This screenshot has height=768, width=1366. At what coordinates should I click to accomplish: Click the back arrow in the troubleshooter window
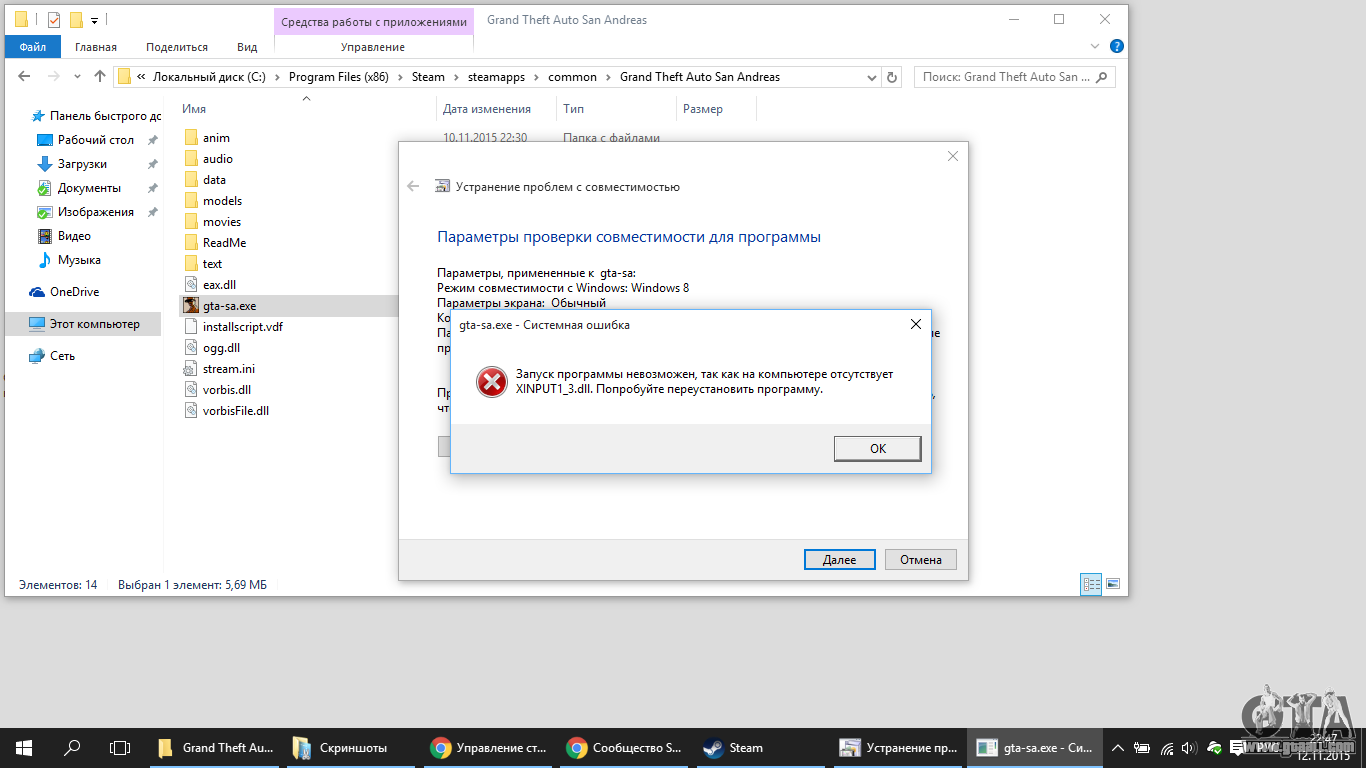coord(413,187)
